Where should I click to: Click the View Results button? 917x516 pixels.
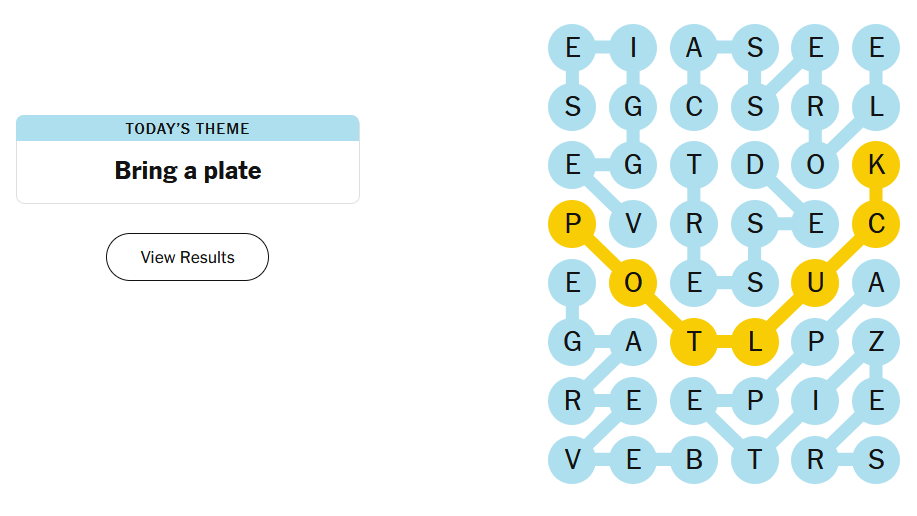coord(187,257)
